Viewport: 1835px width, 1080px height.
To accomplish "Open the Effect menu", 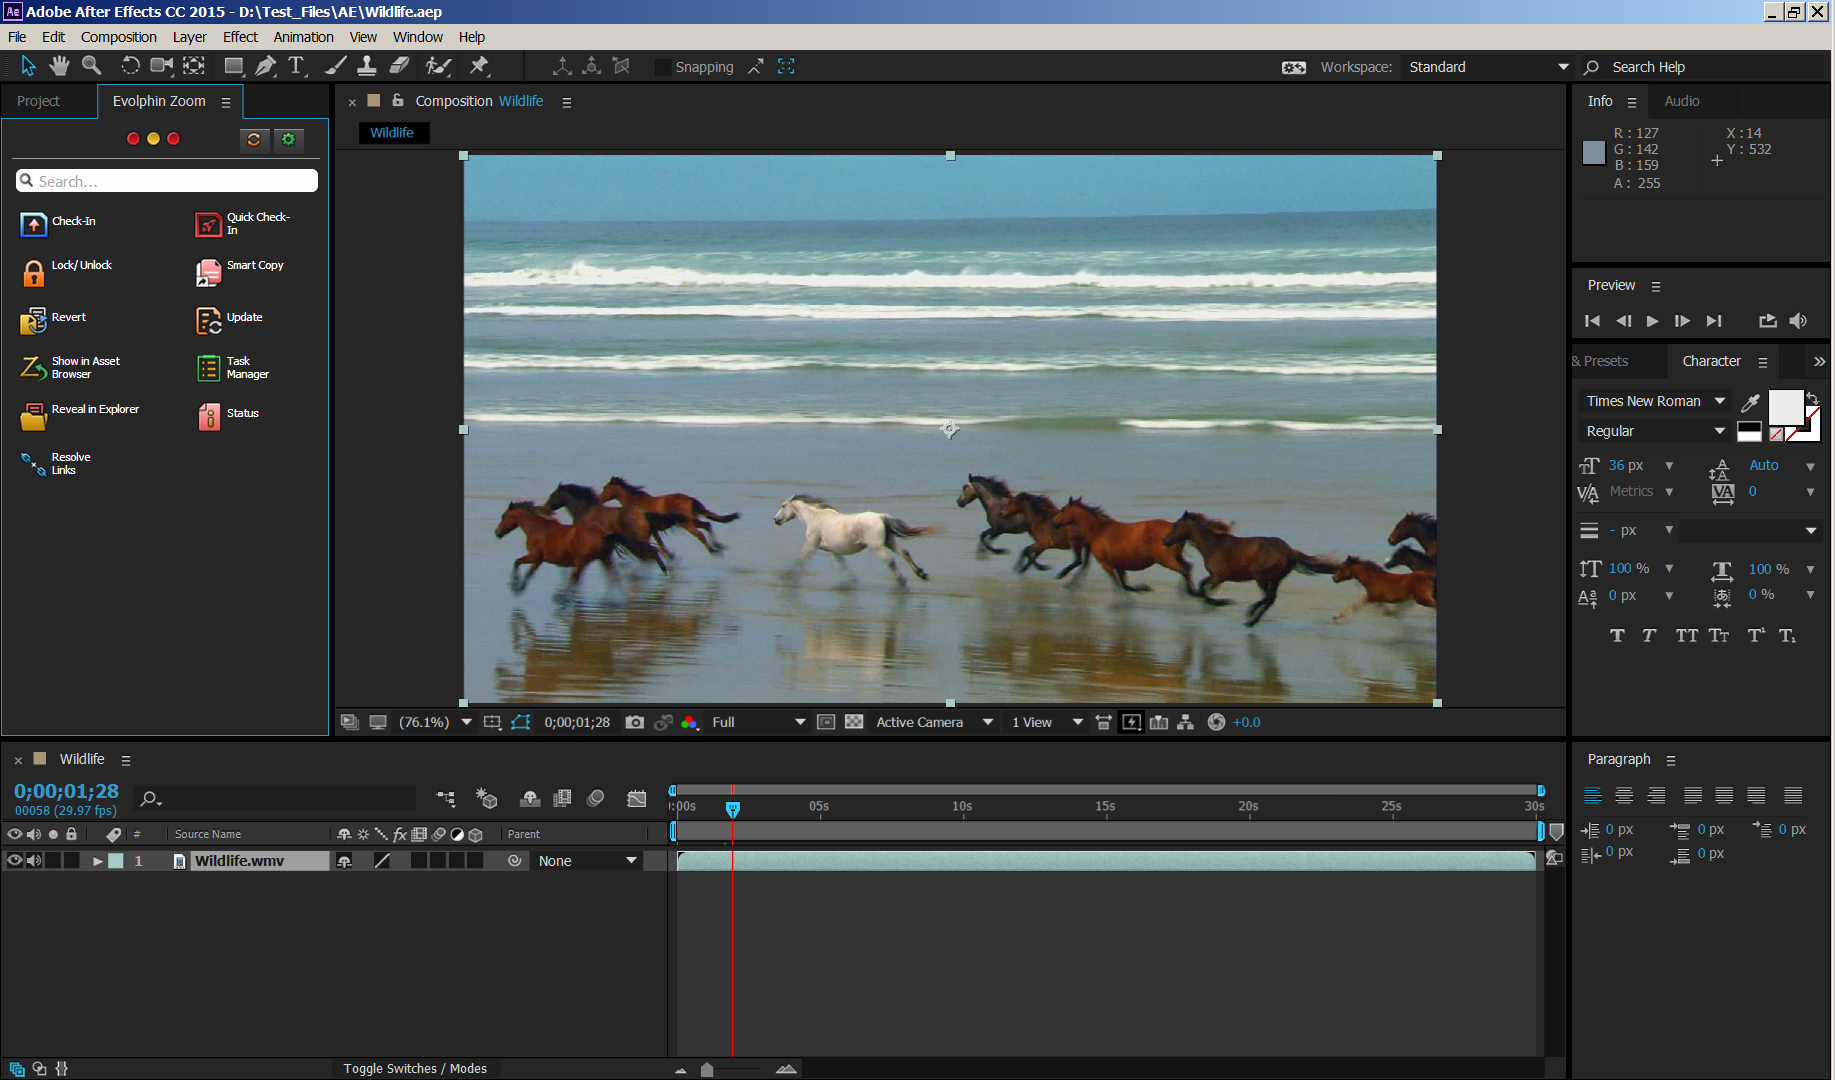I will pyautogui.click(x=240, y=37).
